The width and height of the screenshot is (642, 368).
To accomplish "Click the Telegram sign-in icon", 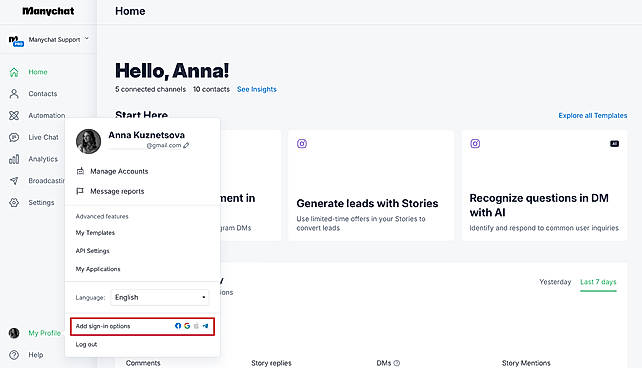I will pyautogui.click(x=206, y=326).
